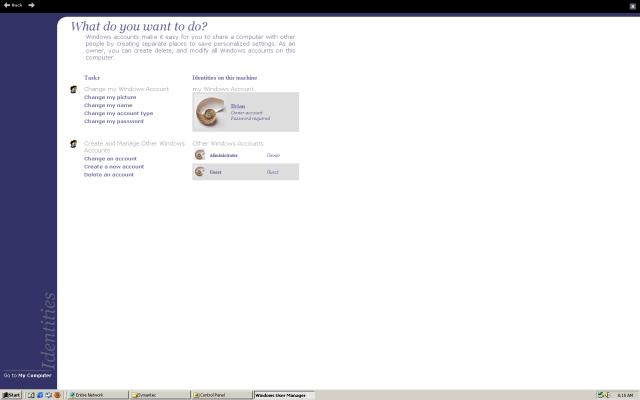Image resolution: width=640 pixels, height=400 pixels.
Task: Click the taskbar clock
Action: 625,396
